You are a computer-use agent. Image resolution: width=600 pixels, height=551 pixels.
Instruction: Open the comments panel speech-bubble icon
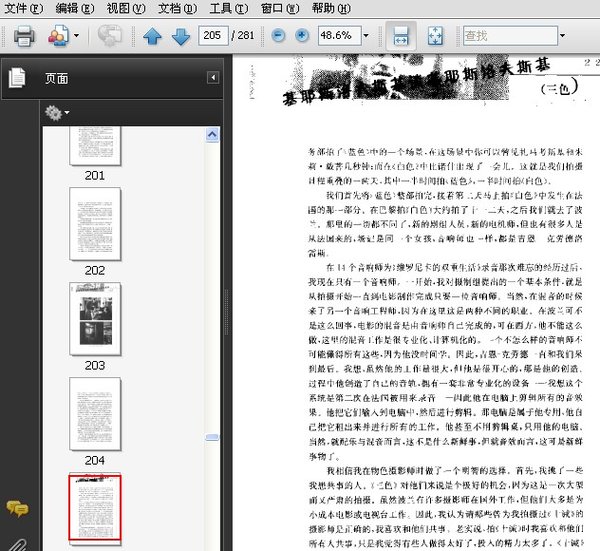(17, 508)
